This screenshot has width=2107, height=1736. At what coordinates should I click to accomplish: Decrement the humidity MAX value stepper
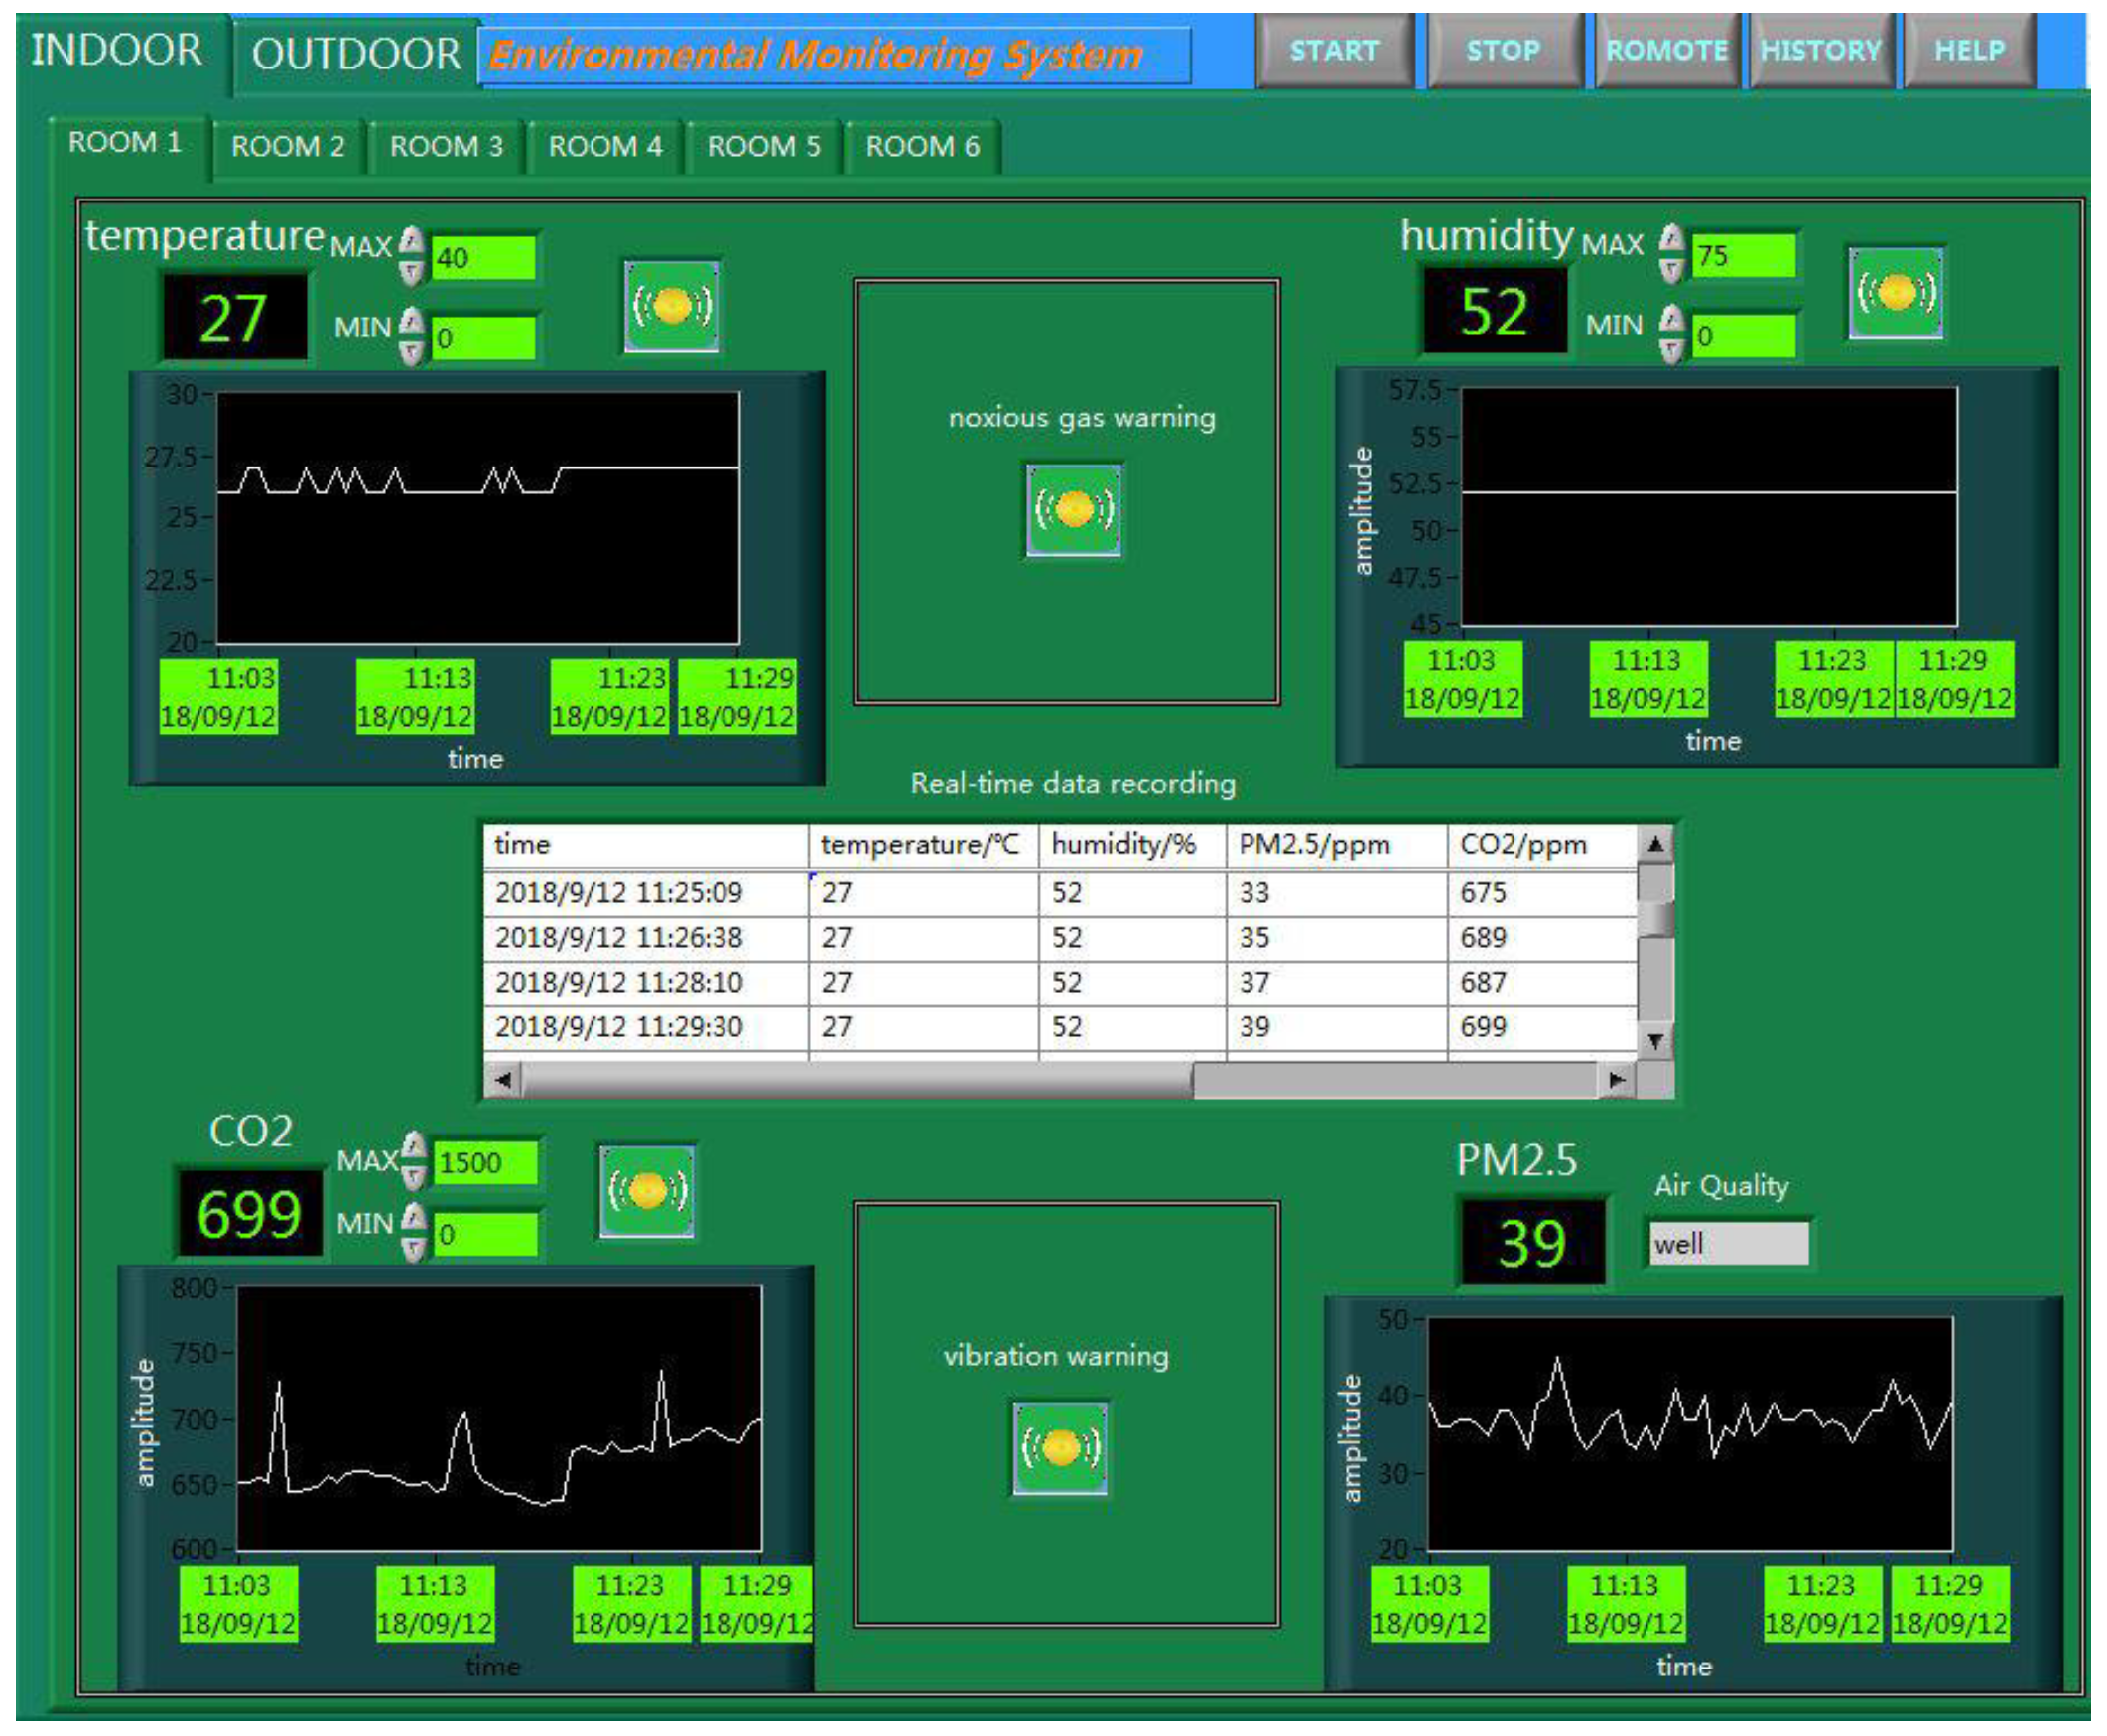coord(1671,270)
